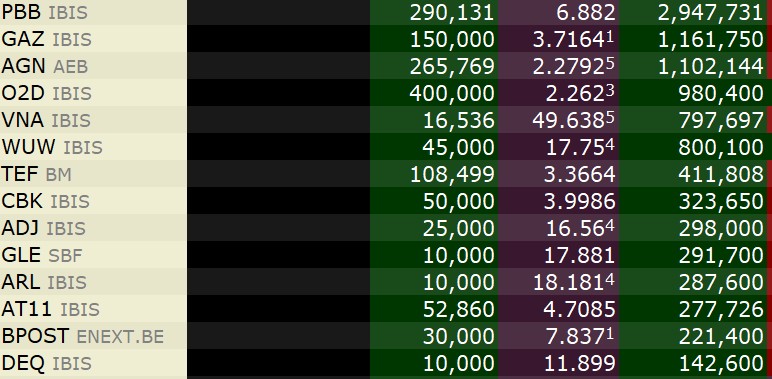Select the DEQ IBIS ticker
The image size is (772, 379).
point(47,364)
